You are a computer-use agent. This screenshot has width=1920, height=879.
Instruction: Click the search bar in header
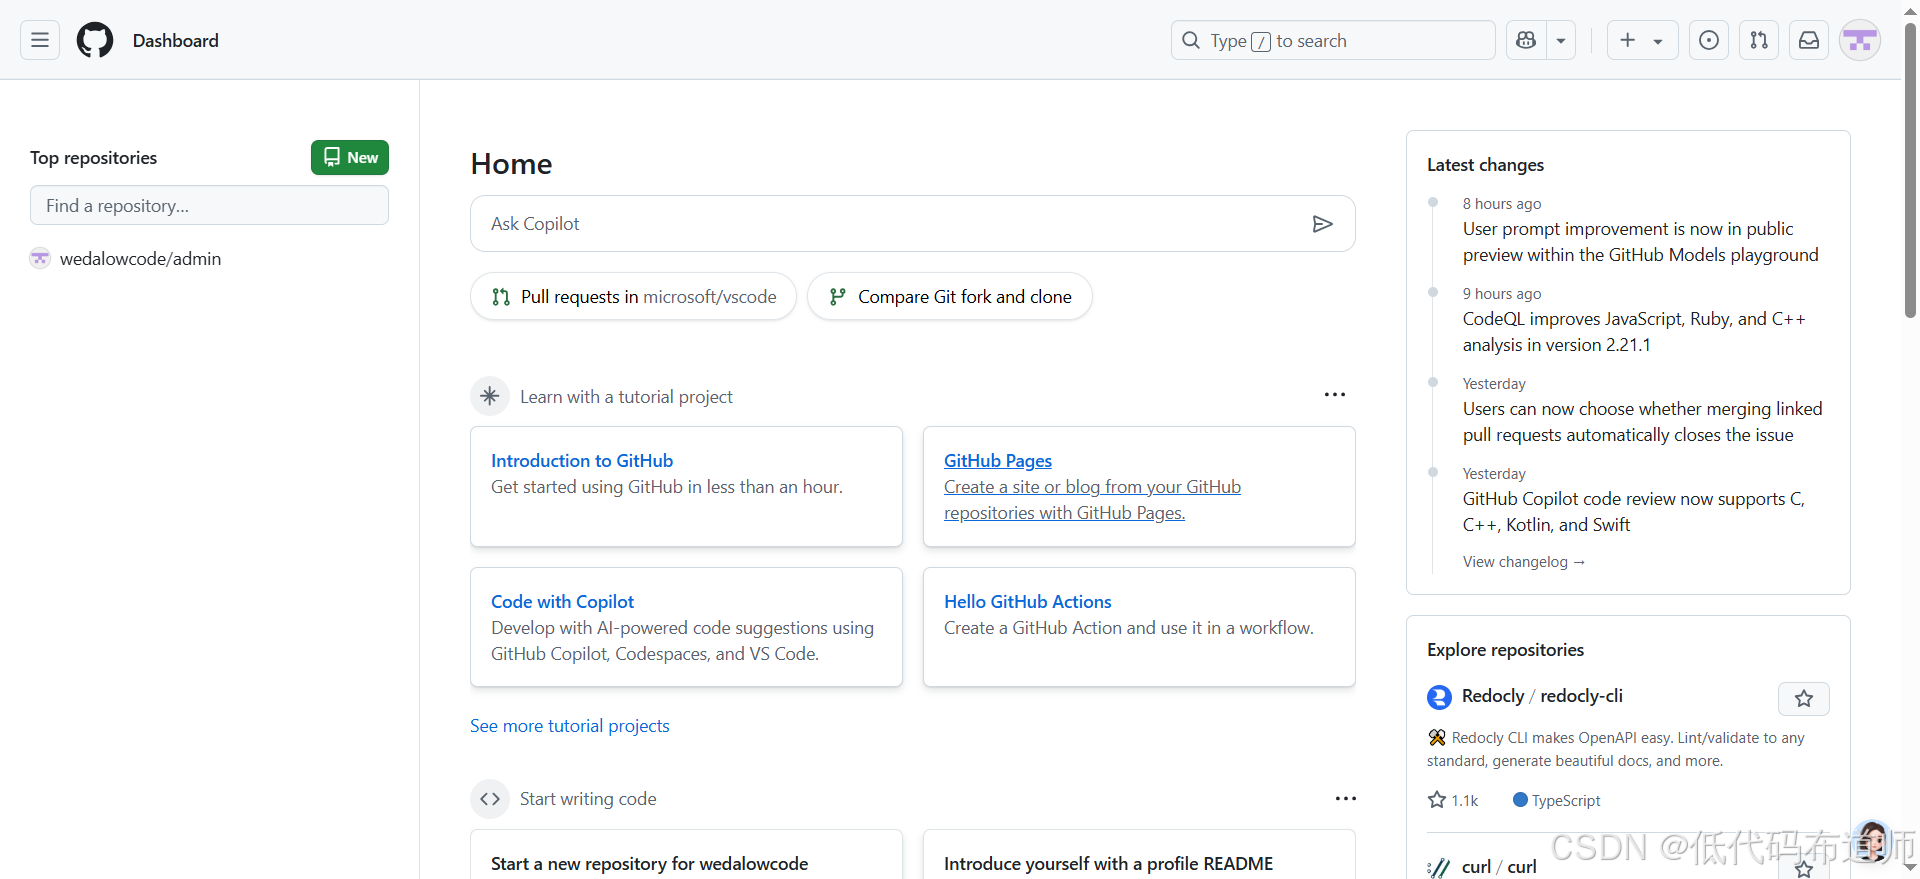(x=1333, y=40)
